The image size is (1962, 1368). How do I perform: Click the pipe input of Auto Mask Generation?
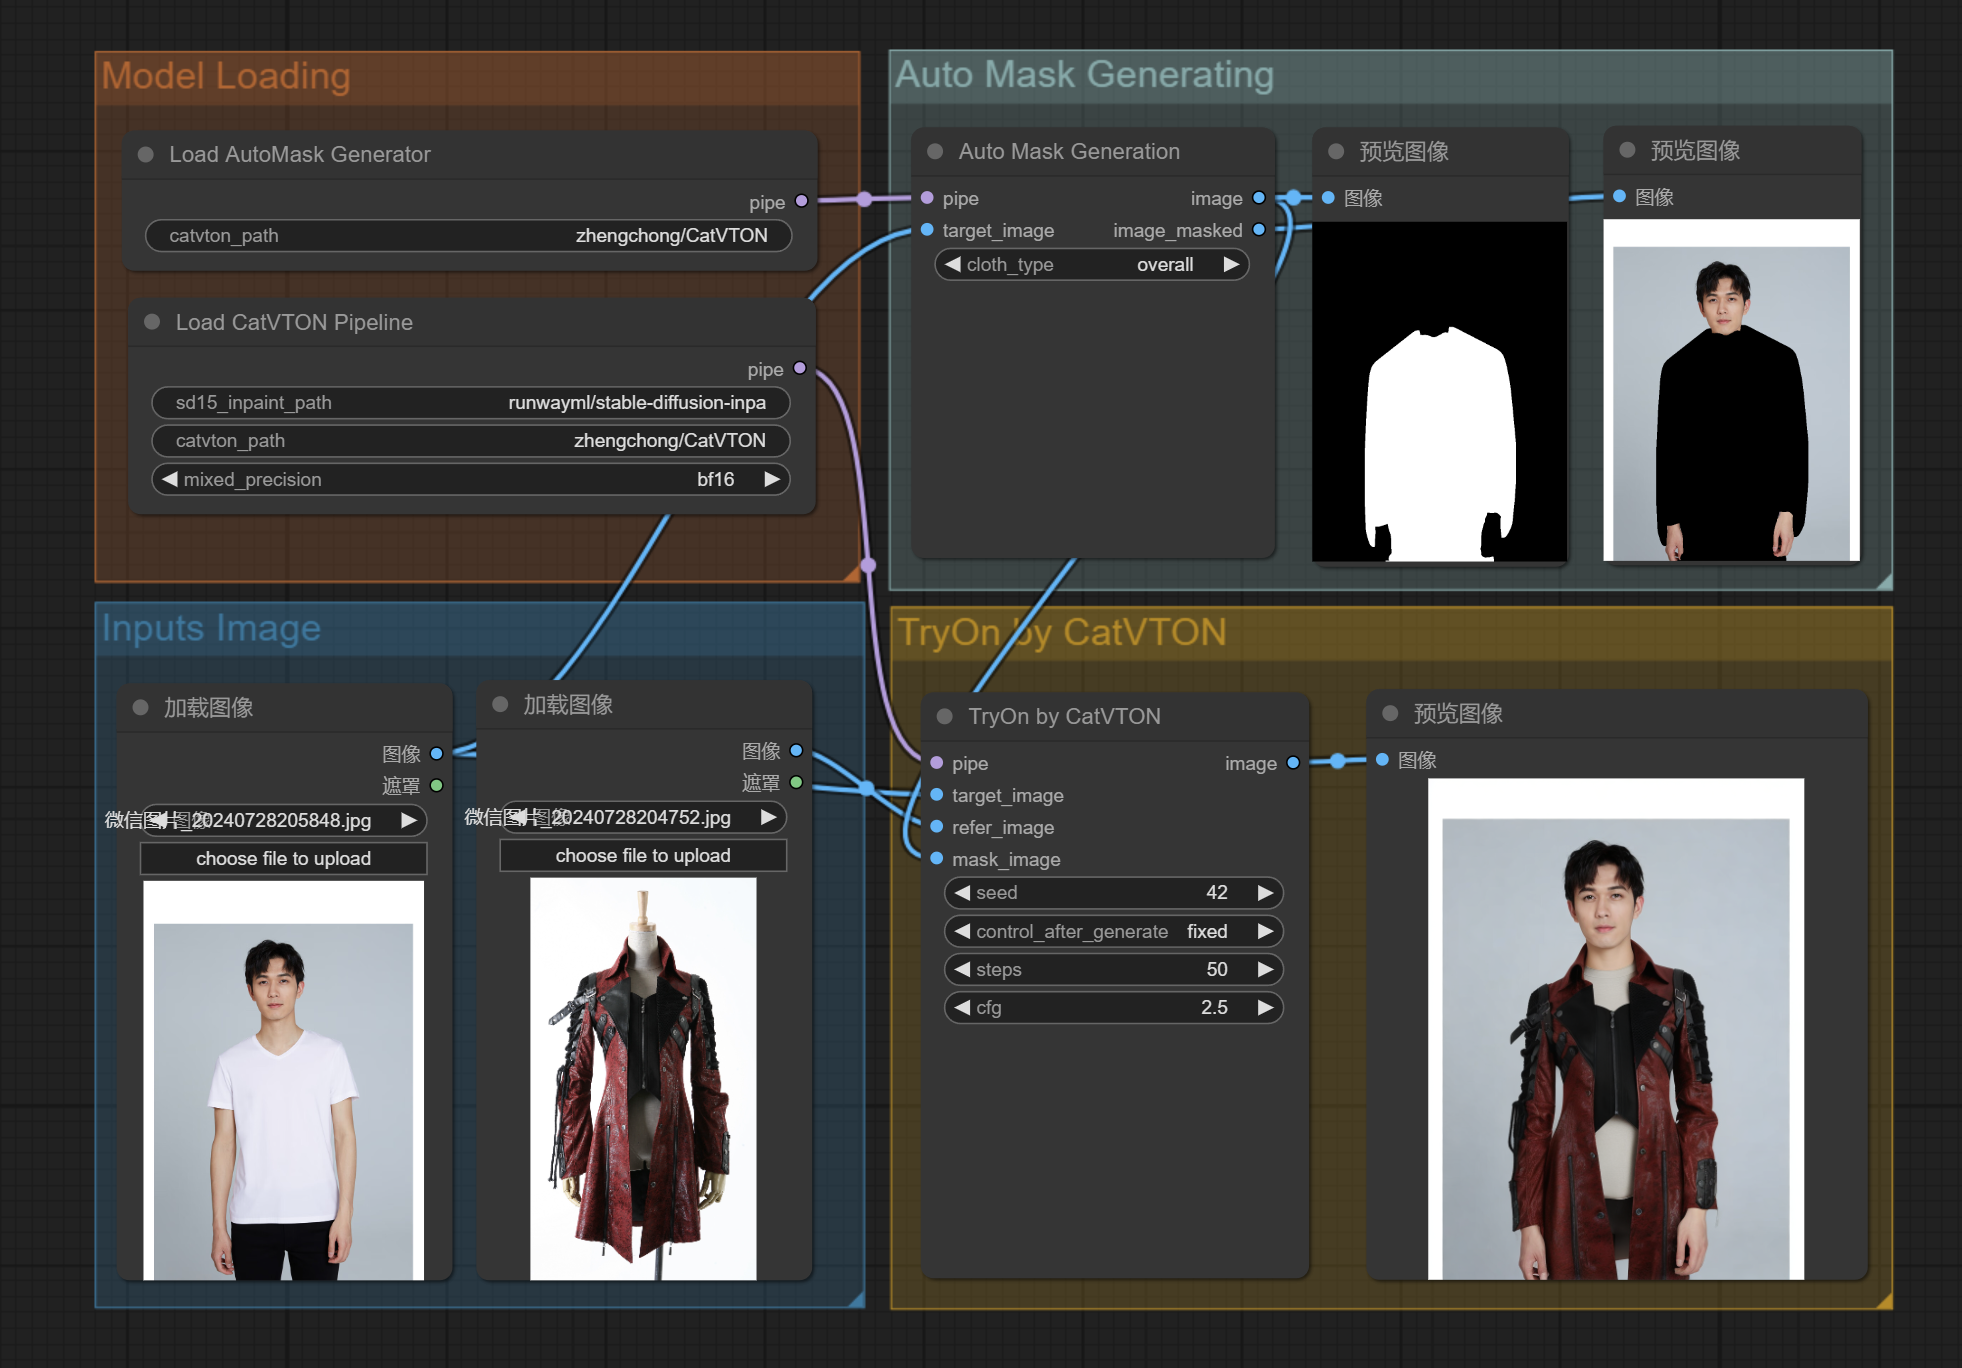pos(927,198)
